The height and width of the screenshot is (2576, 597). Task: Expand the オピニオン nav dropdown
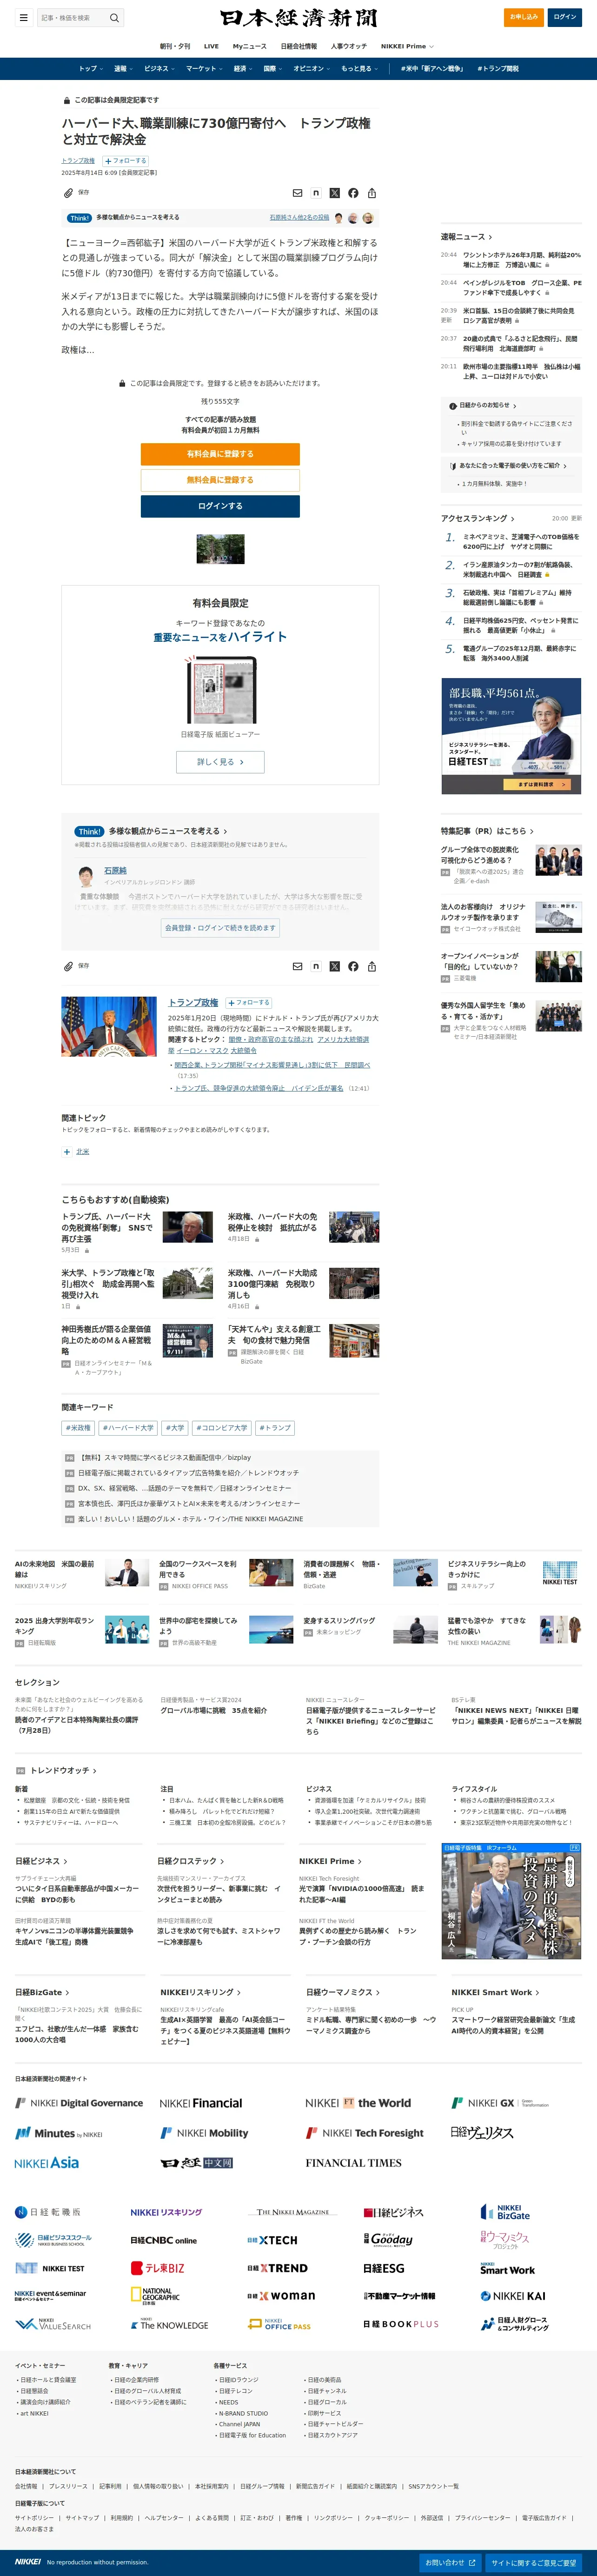coord(311,69)
